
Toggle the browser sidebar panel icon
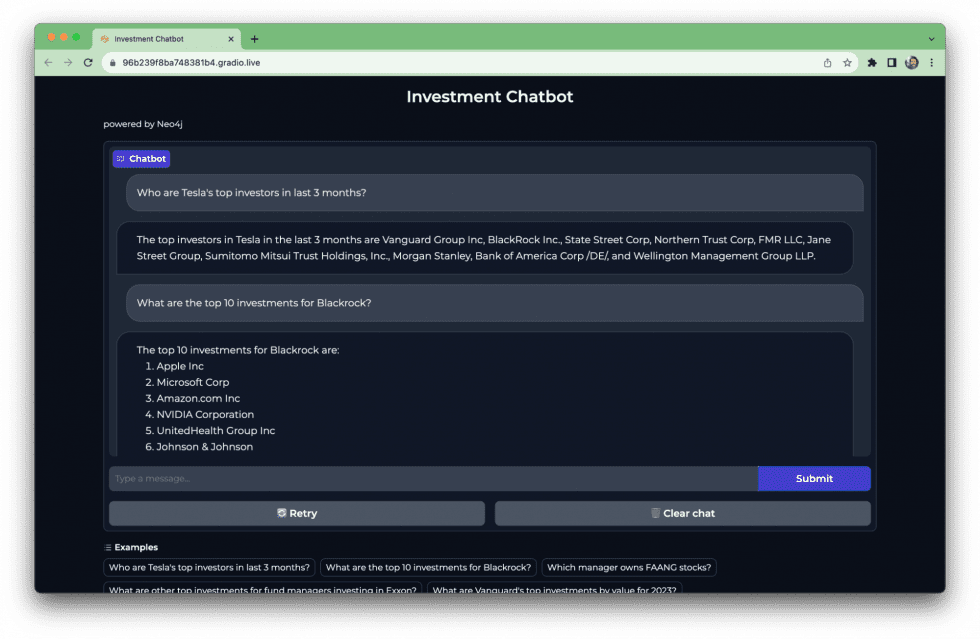point(890,62)
